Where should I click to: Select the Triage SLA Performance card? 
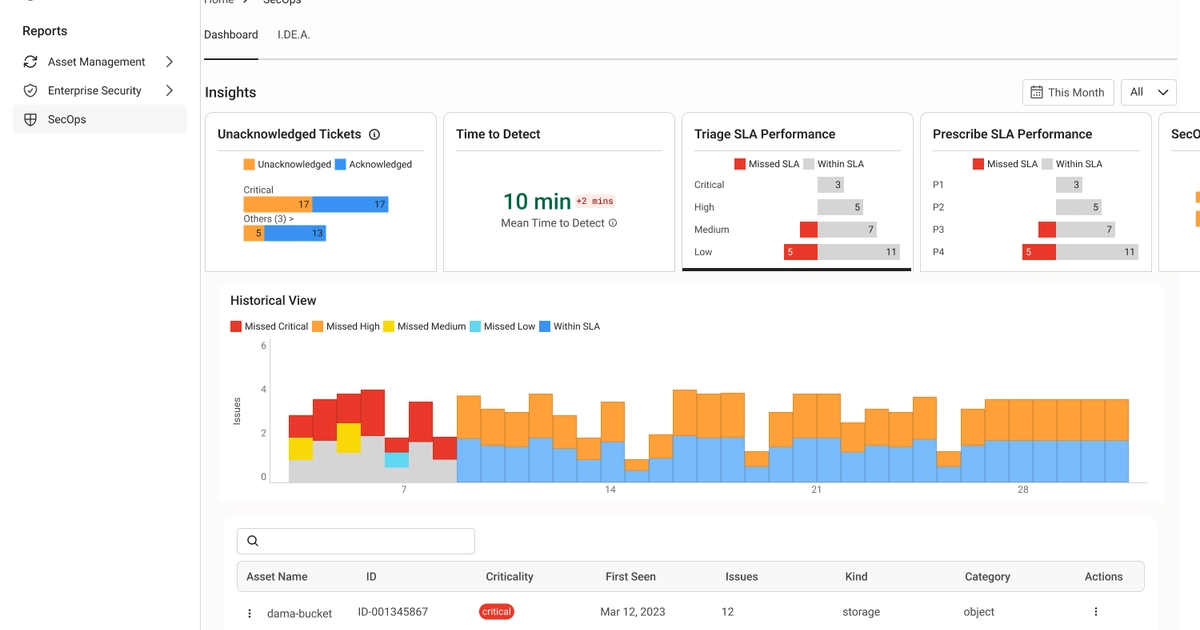pyautogui.click(x=797, y=192)
